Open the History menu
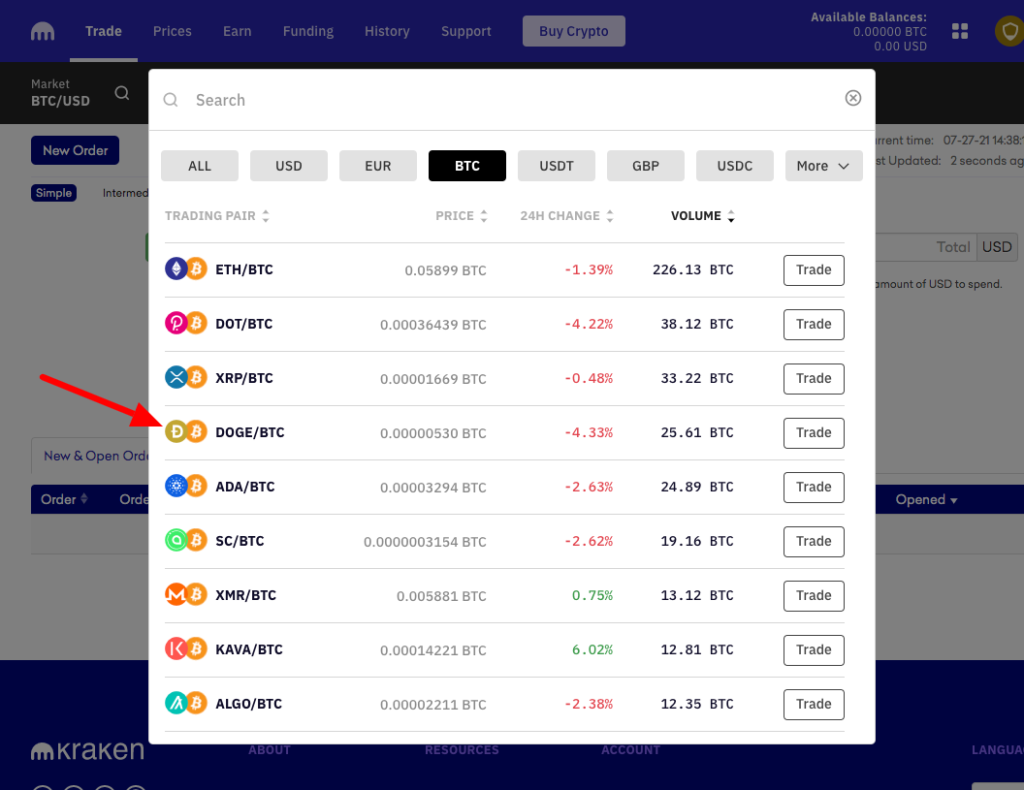This screenshot has width=1024, height=790. 387,31
